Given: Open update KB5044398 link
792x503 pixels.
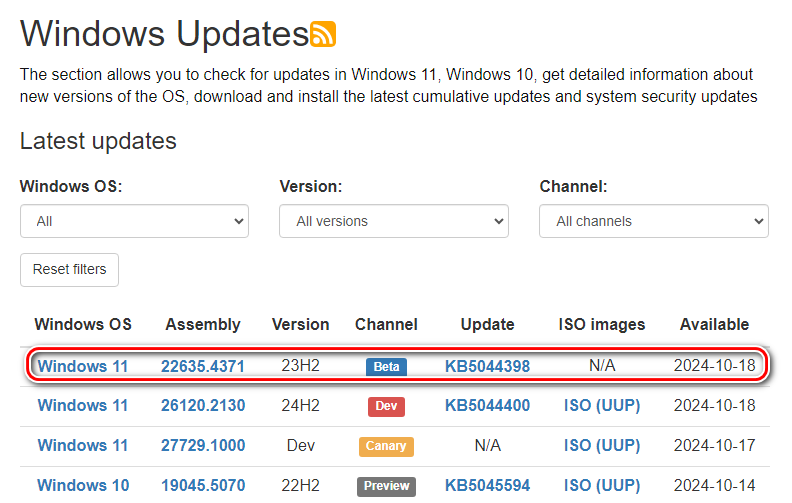Looking at the screenshot, I should (487, 366).
